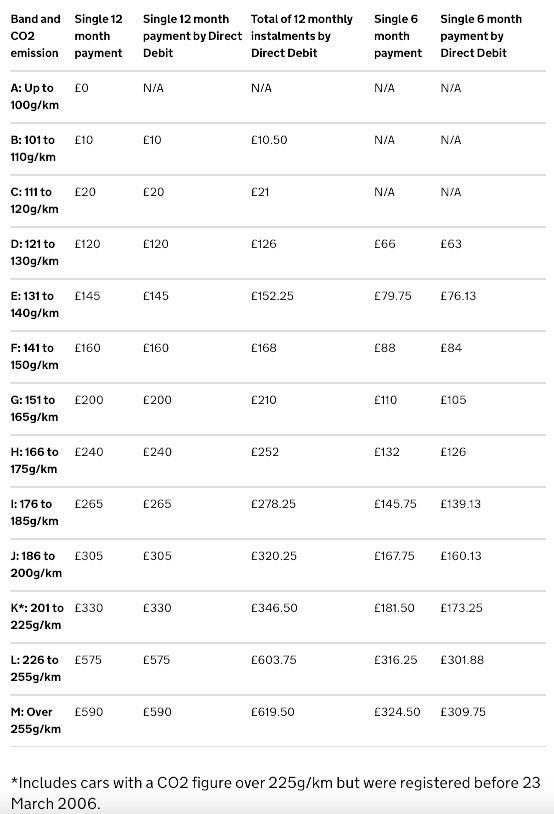Select the £66 six month payment for band D

coord(385,244)
